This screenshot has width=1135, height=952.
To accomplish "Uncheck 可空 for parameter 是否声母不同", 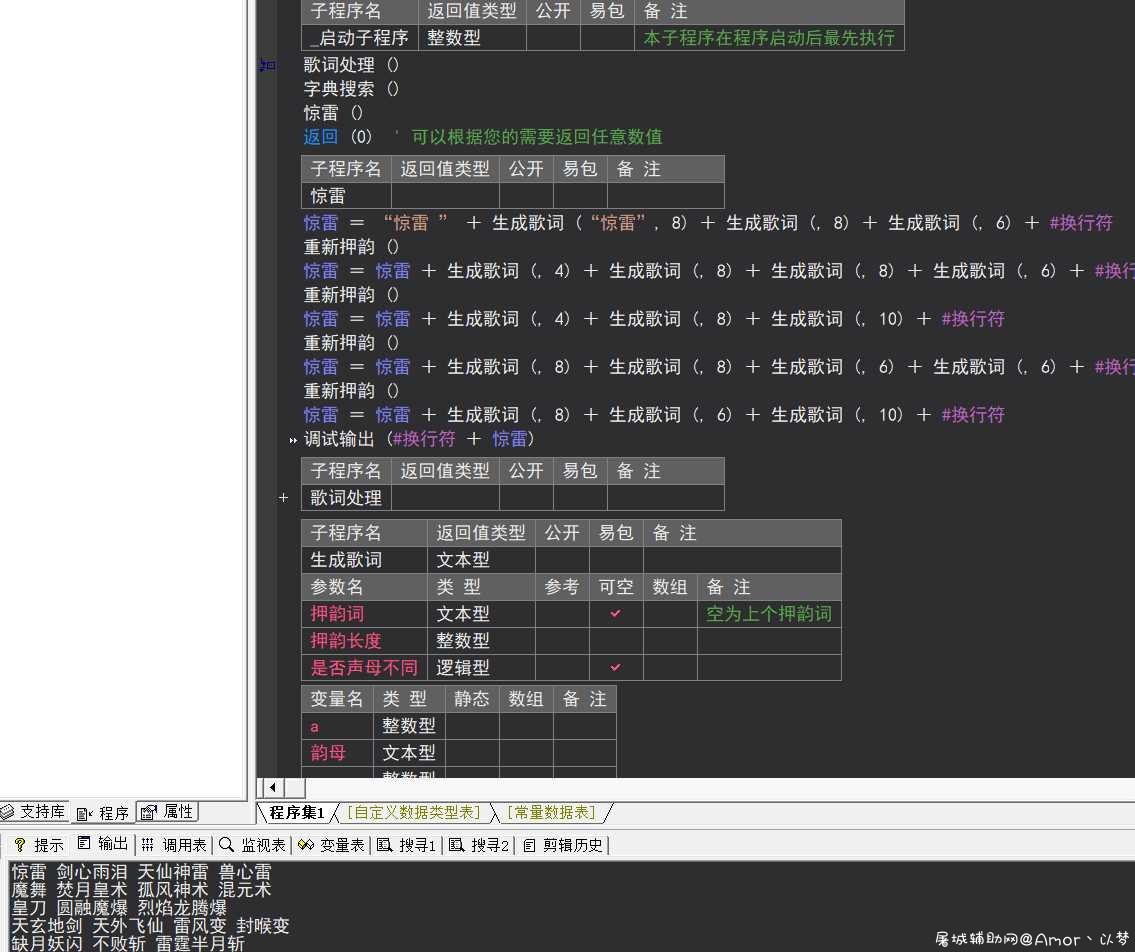I will click(x=615, y=667).
